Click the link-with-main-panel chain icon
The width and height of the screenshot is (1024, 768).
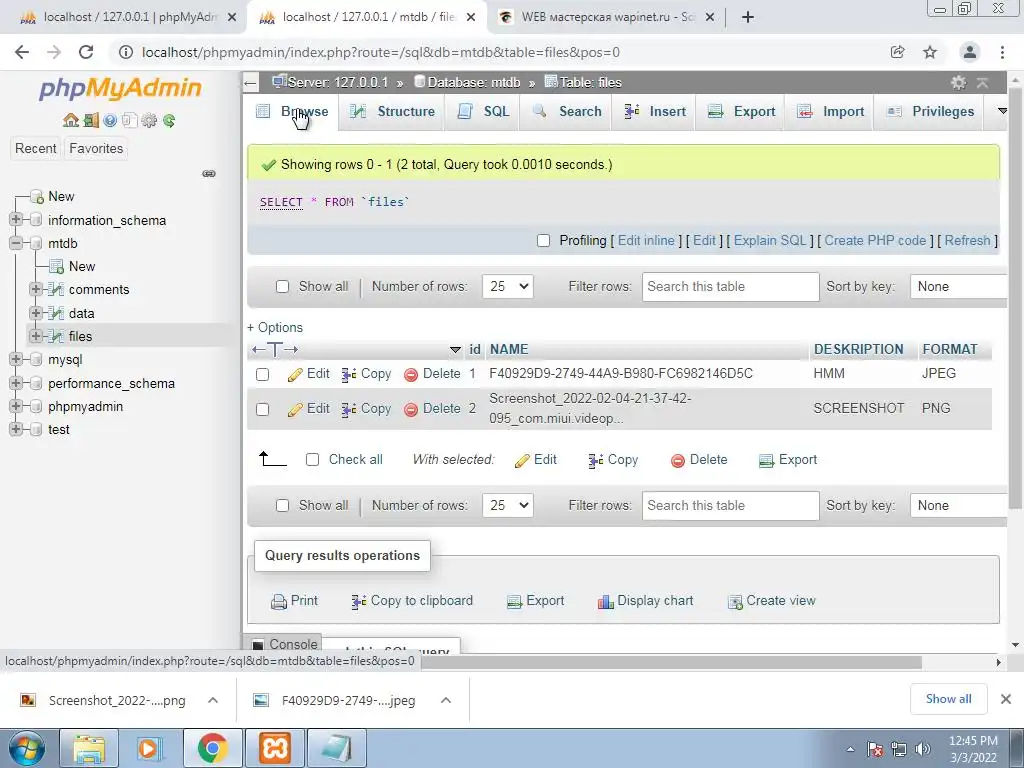(209, 174)
